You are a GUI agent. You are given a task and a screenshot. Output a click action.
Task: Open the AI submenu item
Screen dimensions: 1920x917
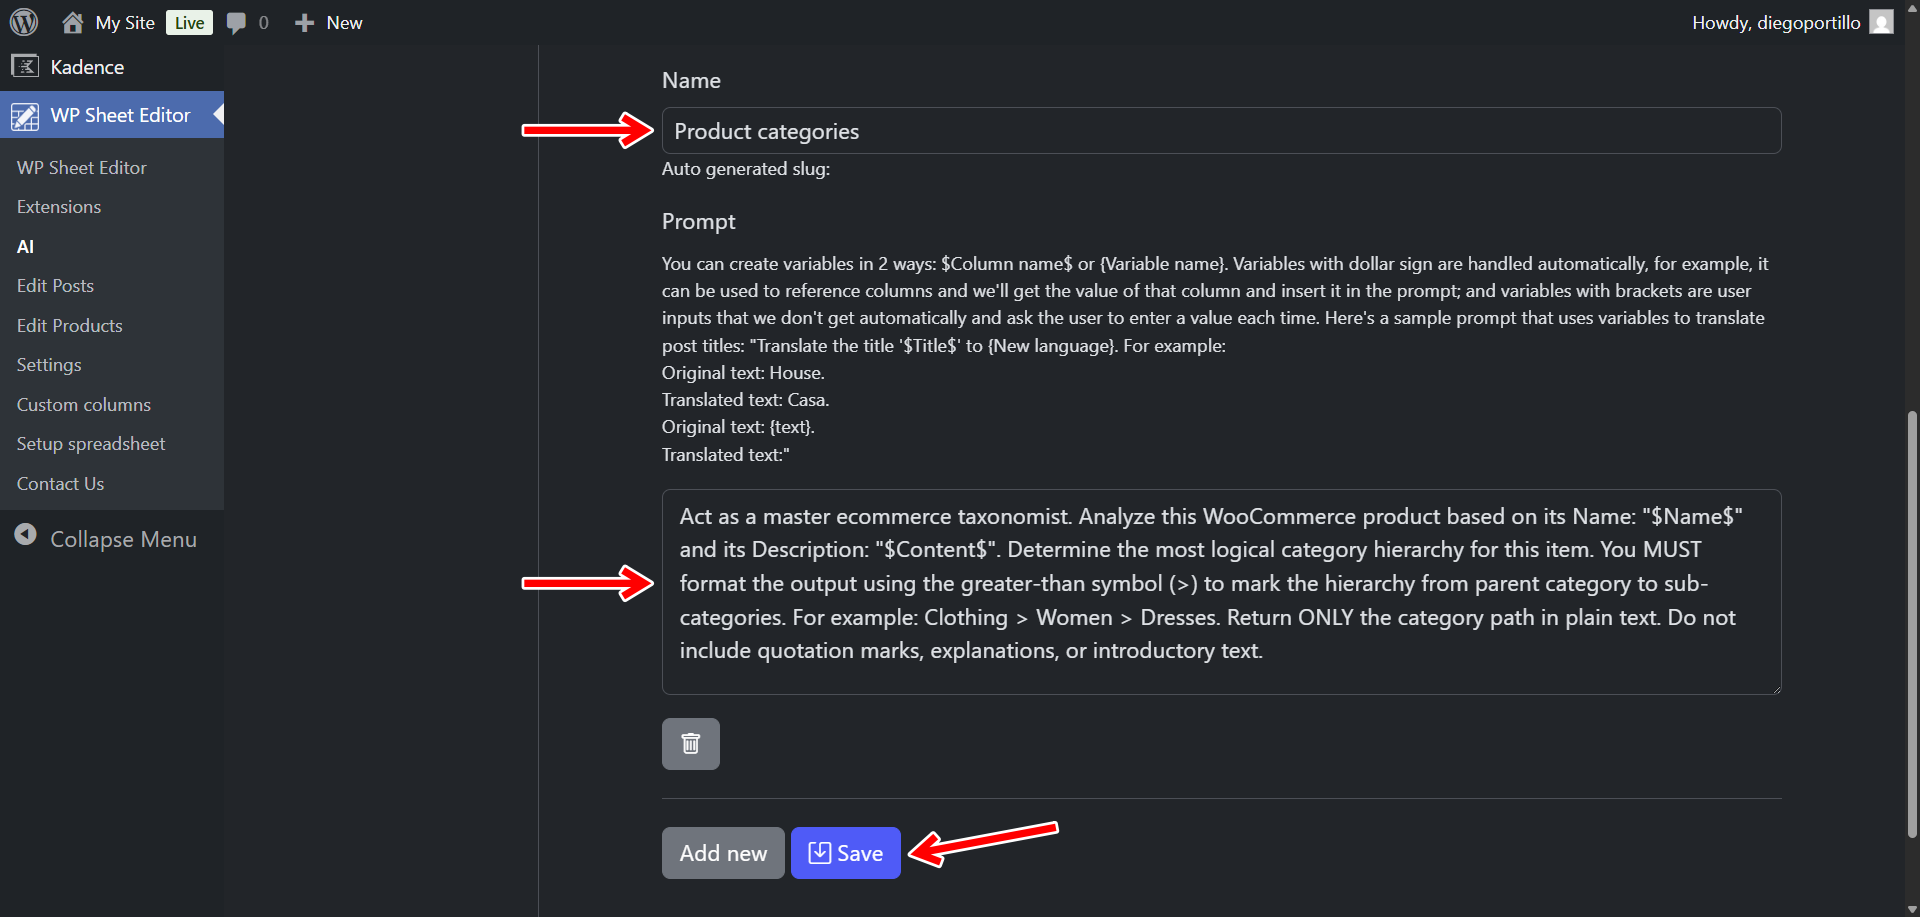click(x=26, y=247)
